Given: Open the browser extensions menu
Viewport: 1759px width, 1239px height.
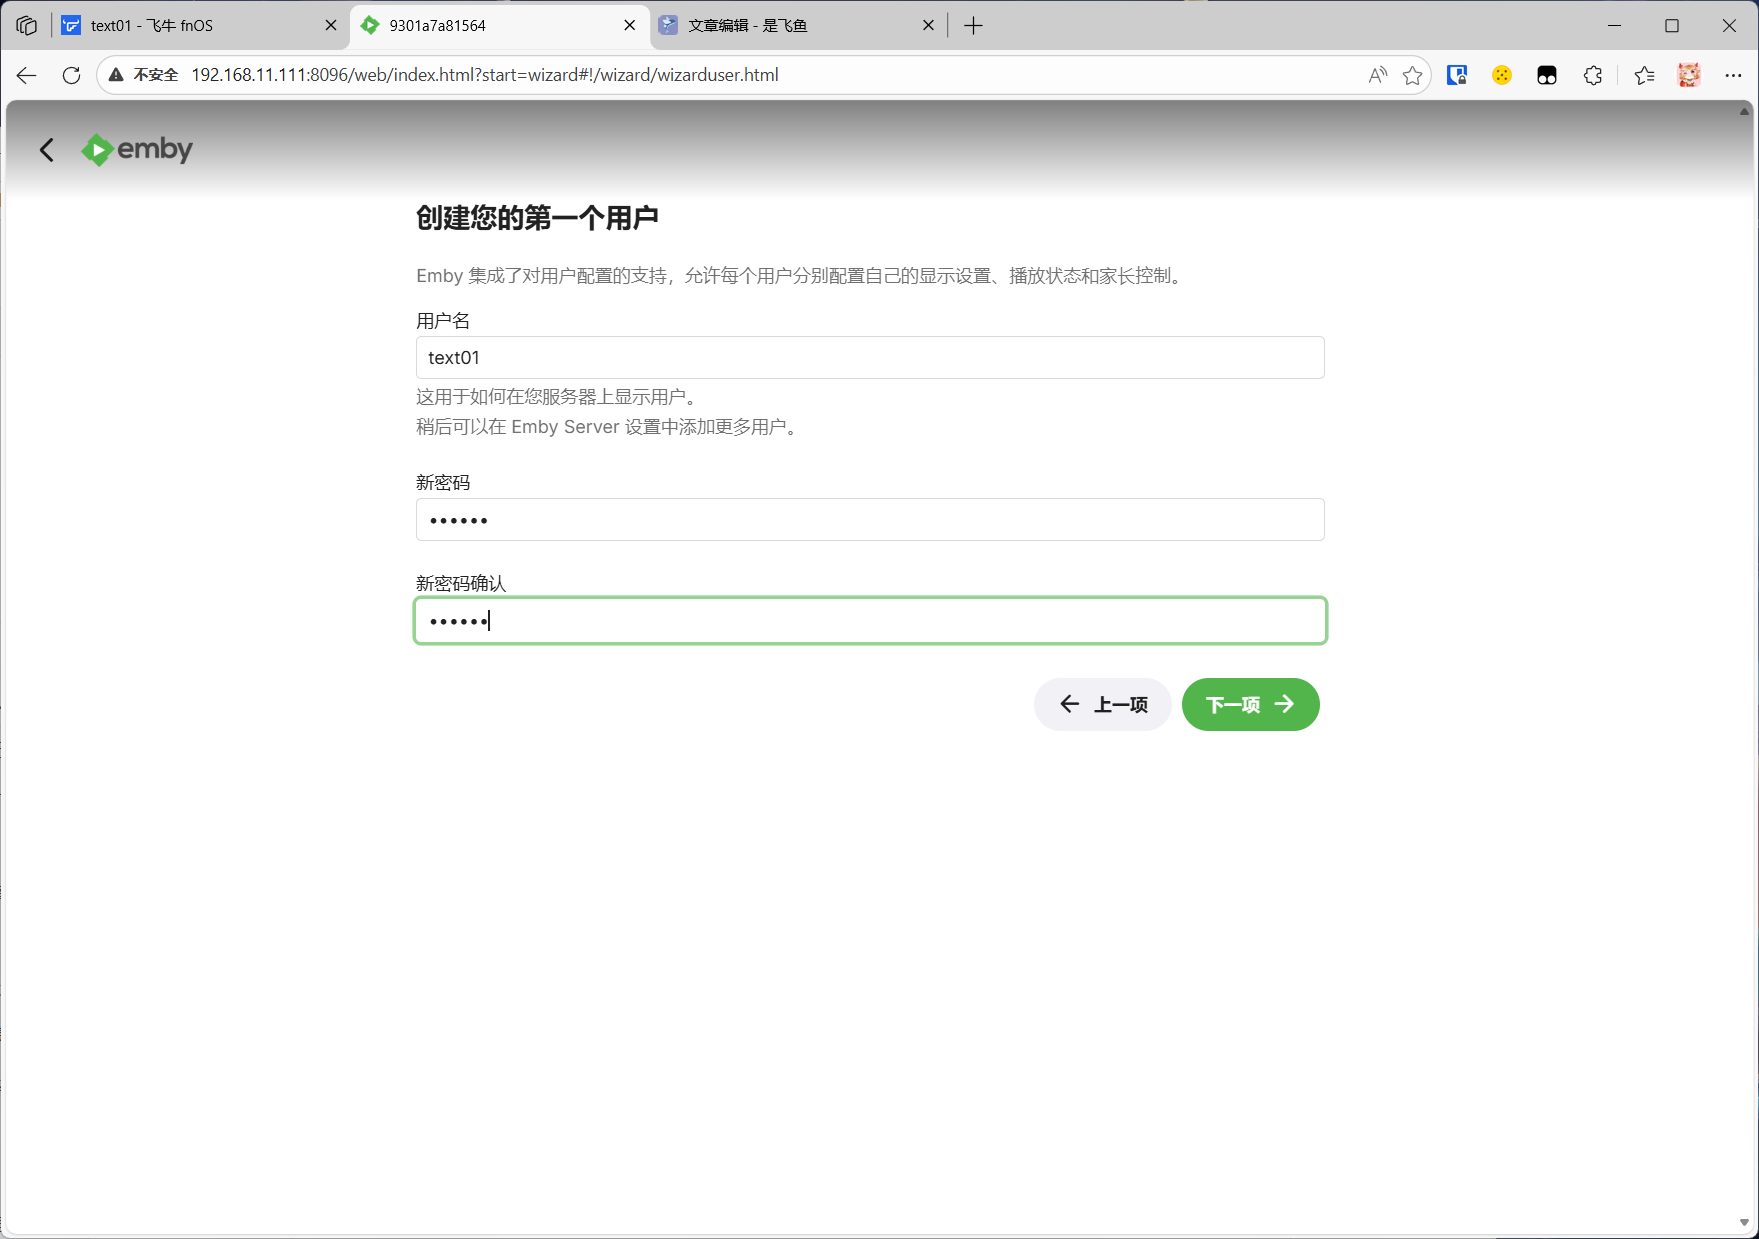Looking at the screenshot, I should (1592, 75).
